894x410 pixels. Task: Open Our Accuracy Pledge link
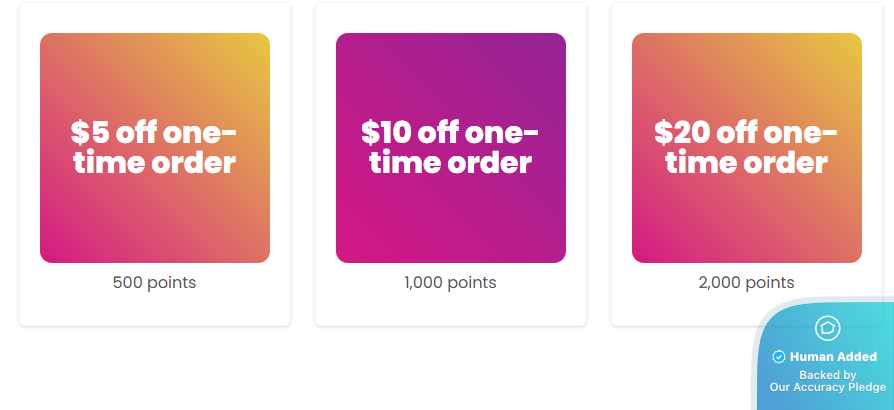[827, 387]
